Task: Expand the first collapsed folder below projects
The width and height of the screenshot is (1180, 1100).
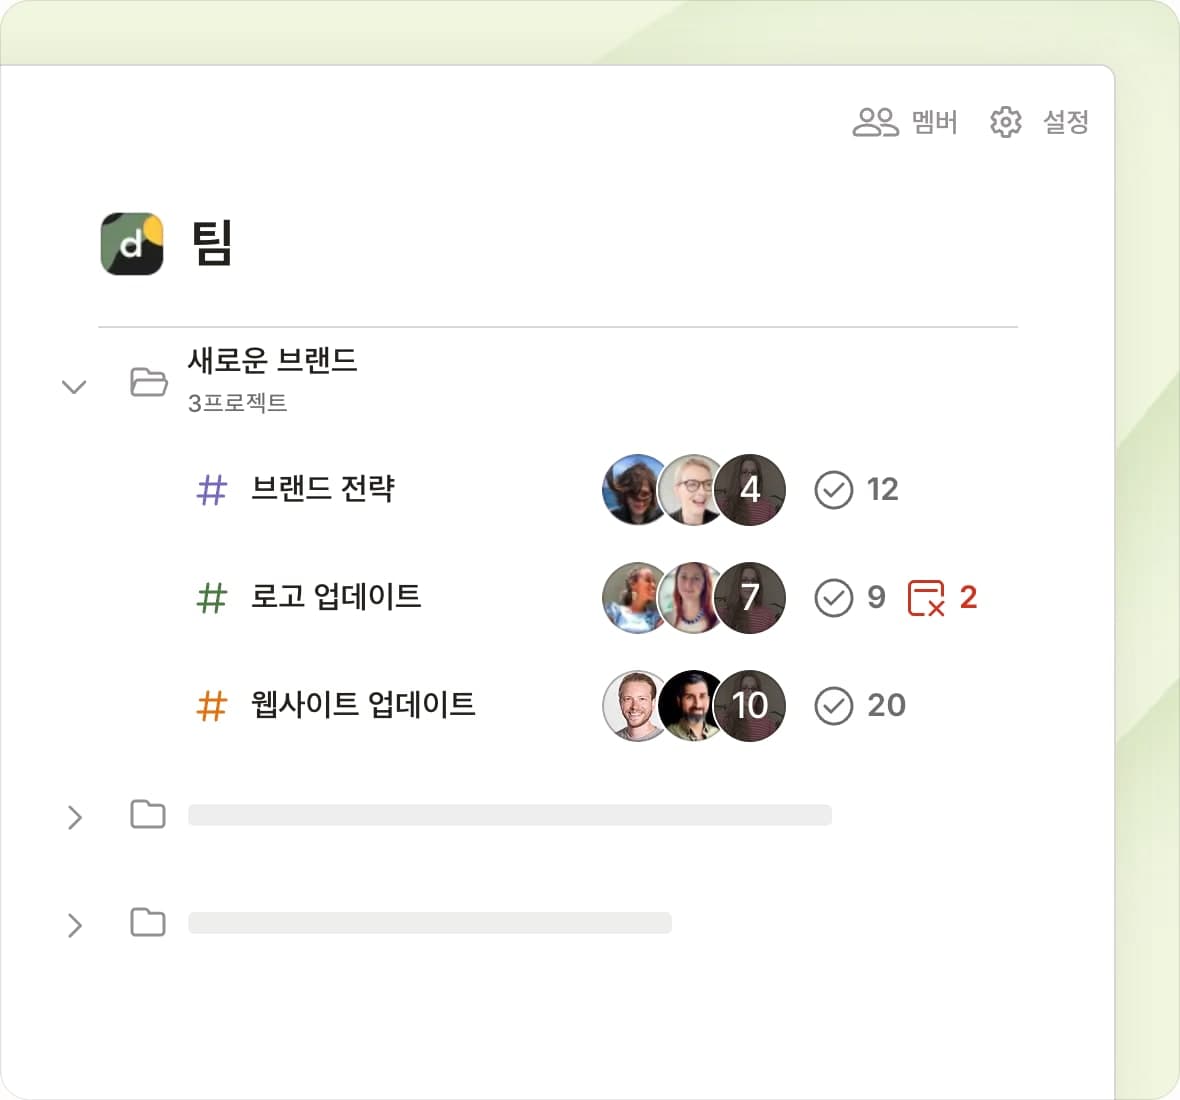Action: (74, 817)
